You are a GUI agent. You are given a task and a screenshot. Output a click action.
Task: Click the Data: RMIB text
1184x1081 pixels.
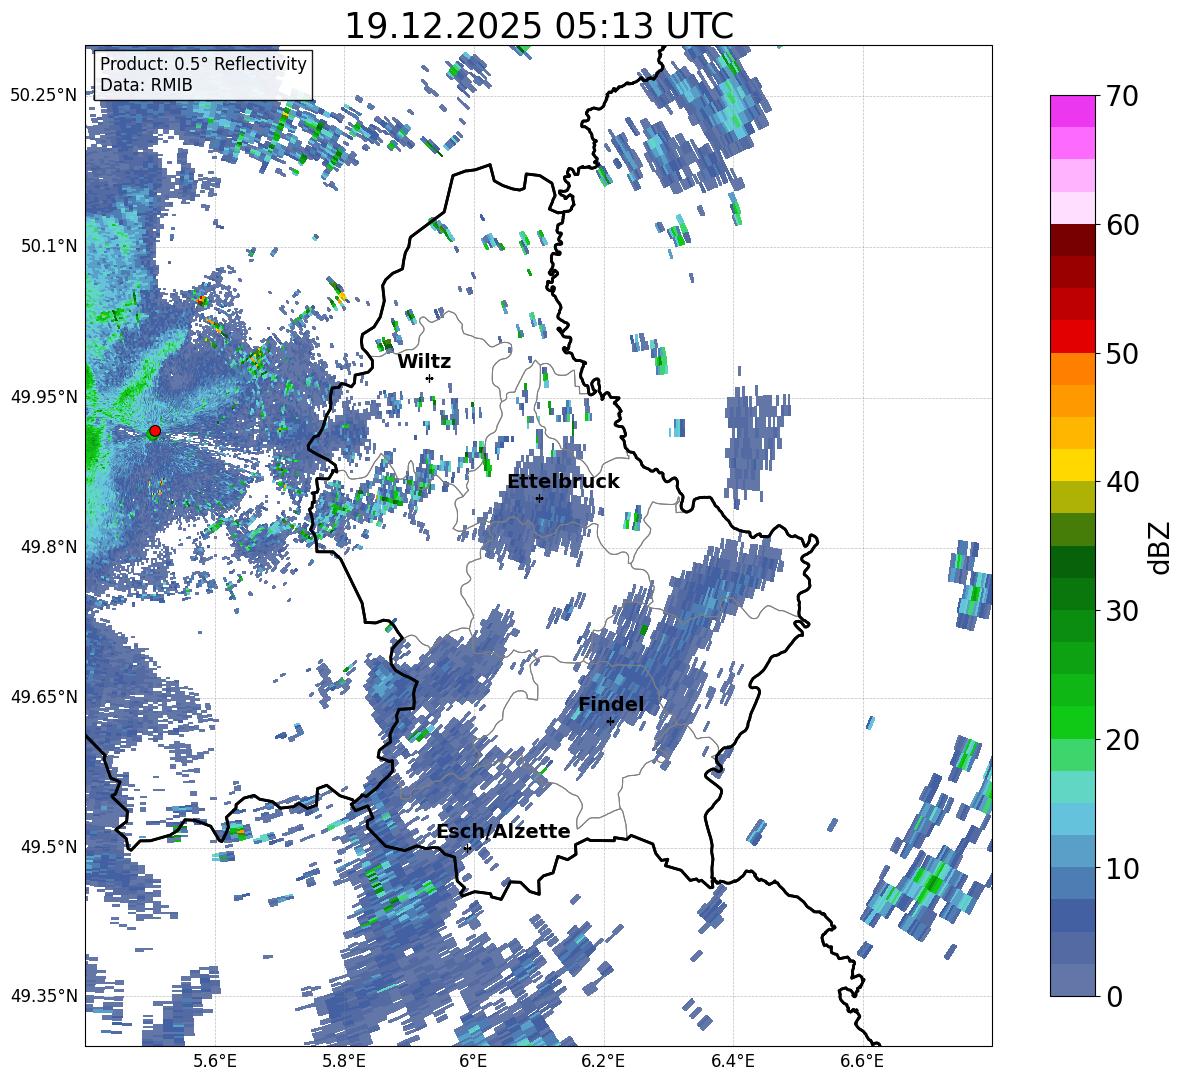146,85
